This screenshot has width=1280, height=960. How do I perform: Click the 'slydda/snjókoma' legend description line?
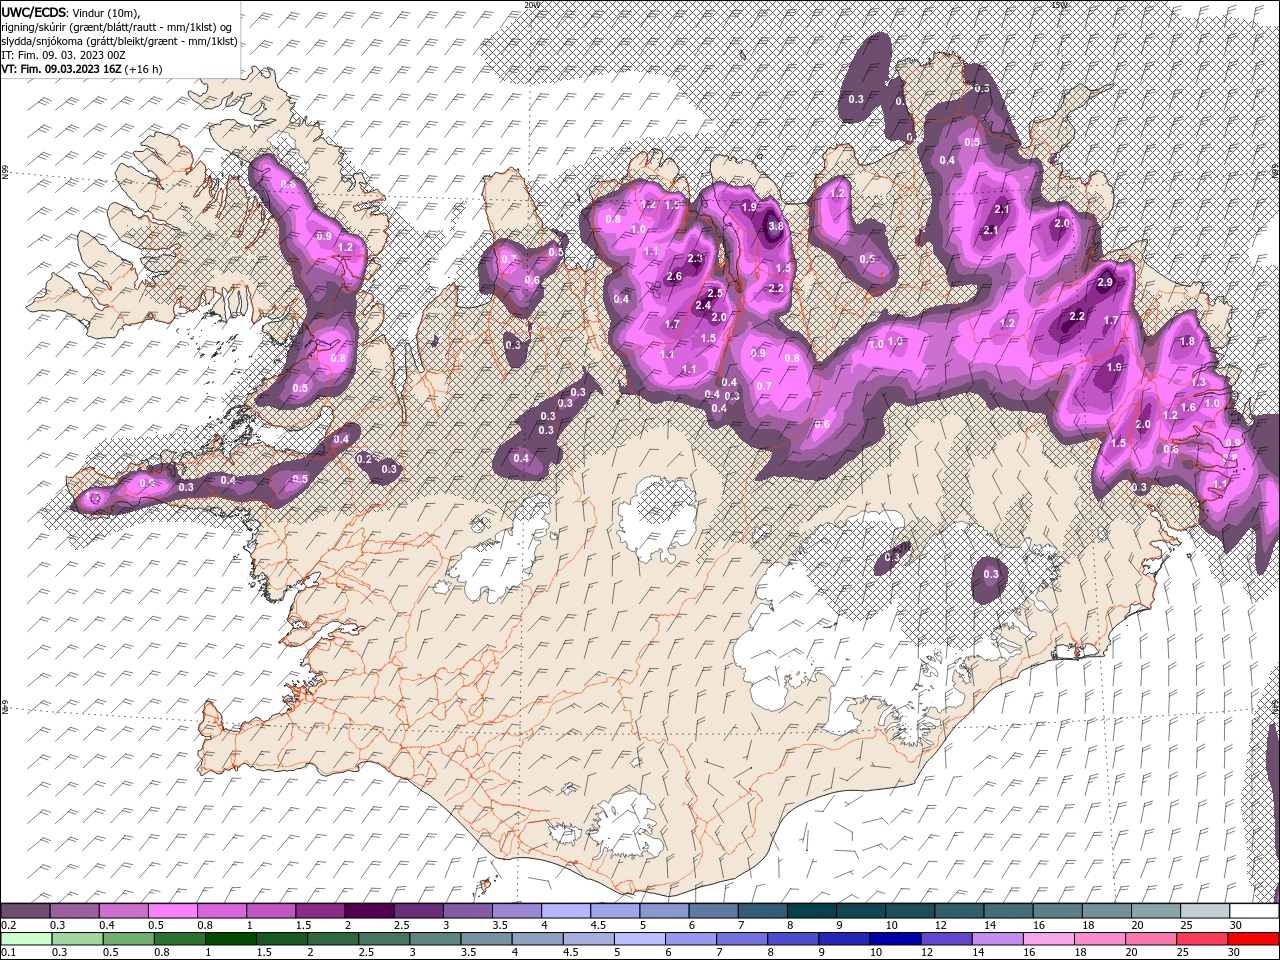coord(119,41)
